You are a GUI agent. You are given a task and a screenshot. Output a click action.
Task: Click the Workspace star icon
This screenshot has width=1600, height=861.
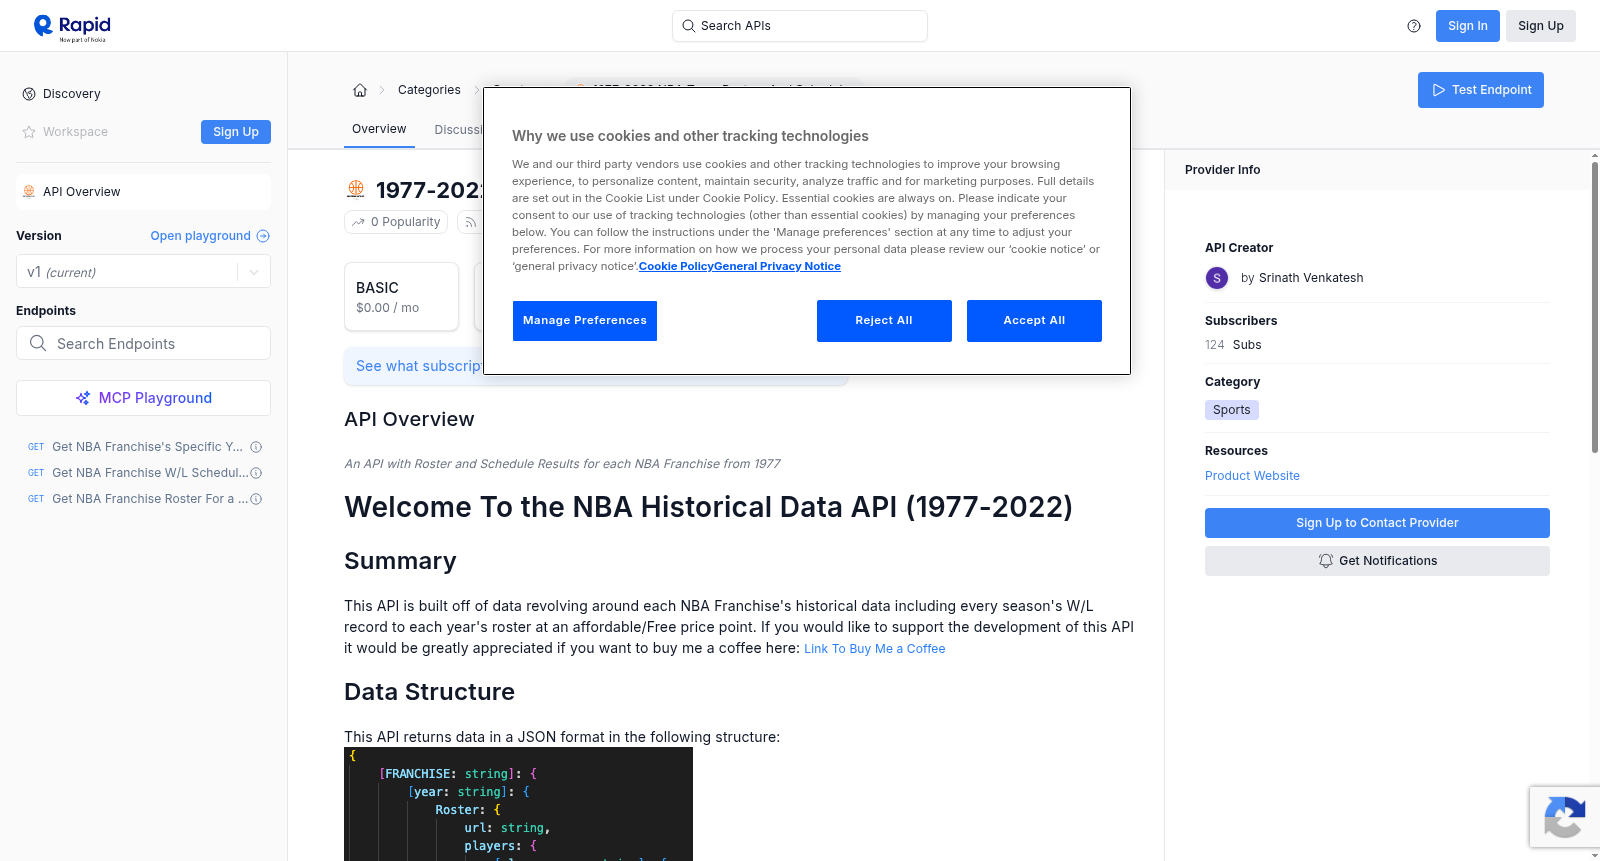[x=29, y=132]
